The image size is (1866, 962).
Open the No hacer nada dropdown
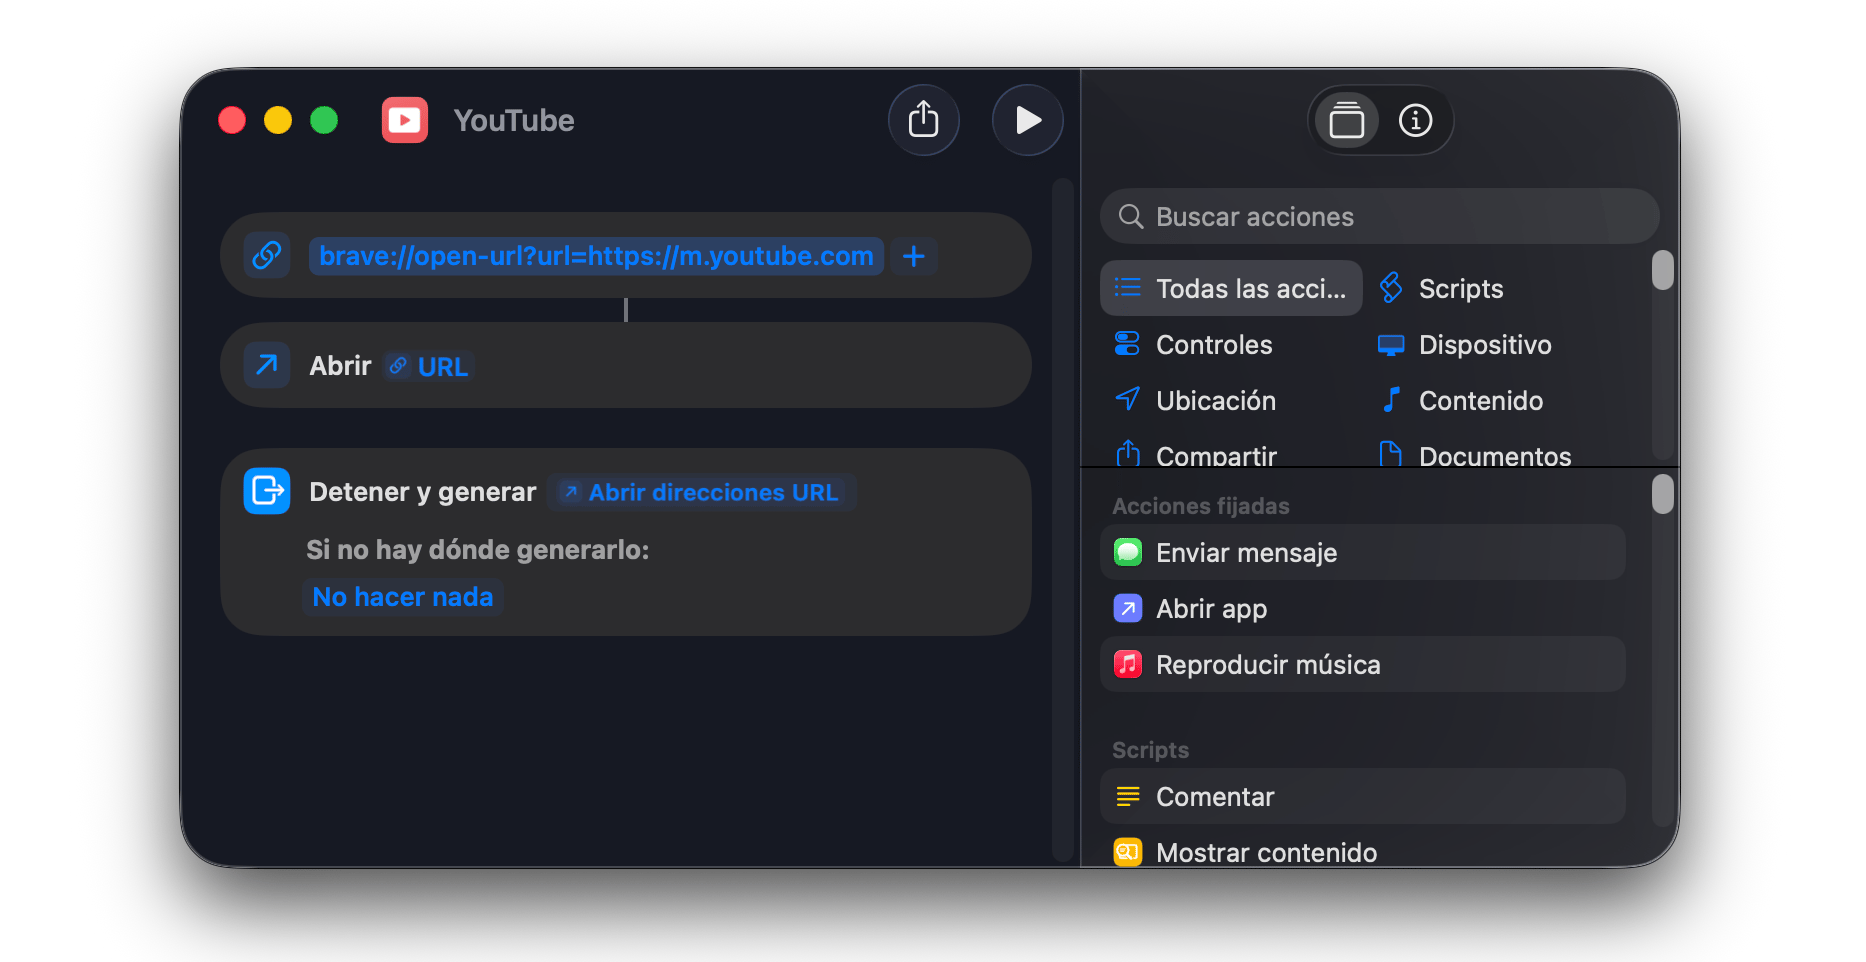[x=403, y=597]
